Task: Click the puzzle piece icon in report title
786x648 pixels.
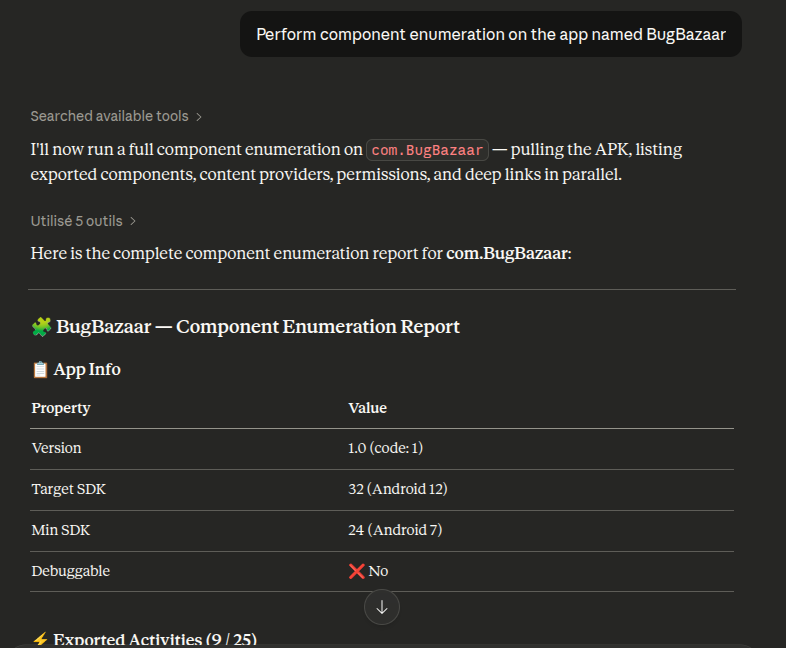Action: click(41, 327)
